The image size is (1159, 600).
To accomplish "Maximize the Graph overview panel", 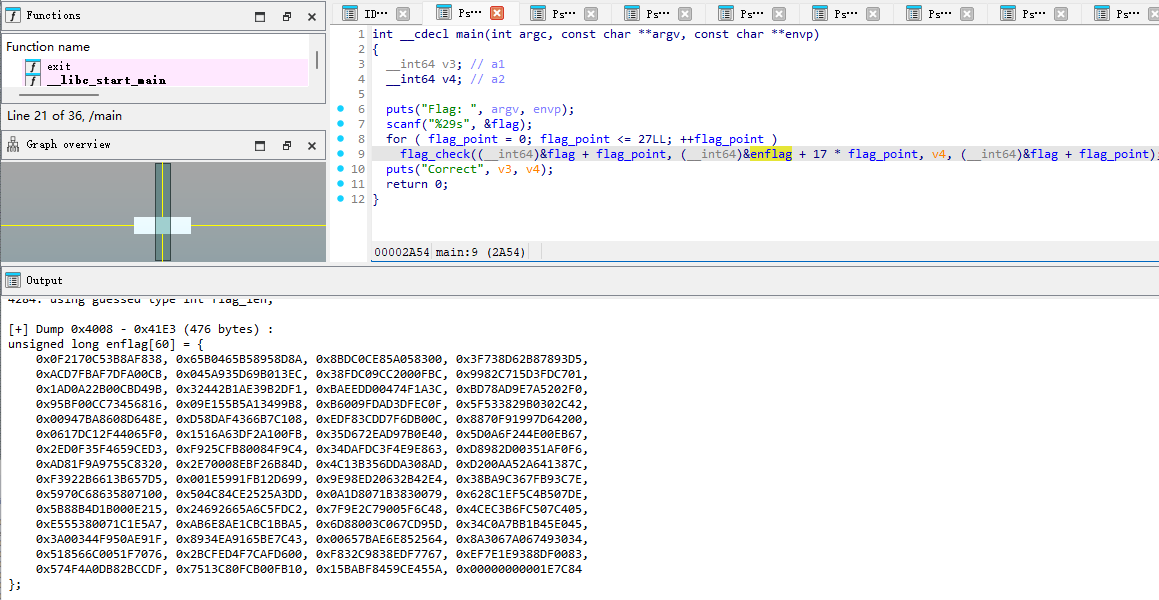I will tap(260, 146).
